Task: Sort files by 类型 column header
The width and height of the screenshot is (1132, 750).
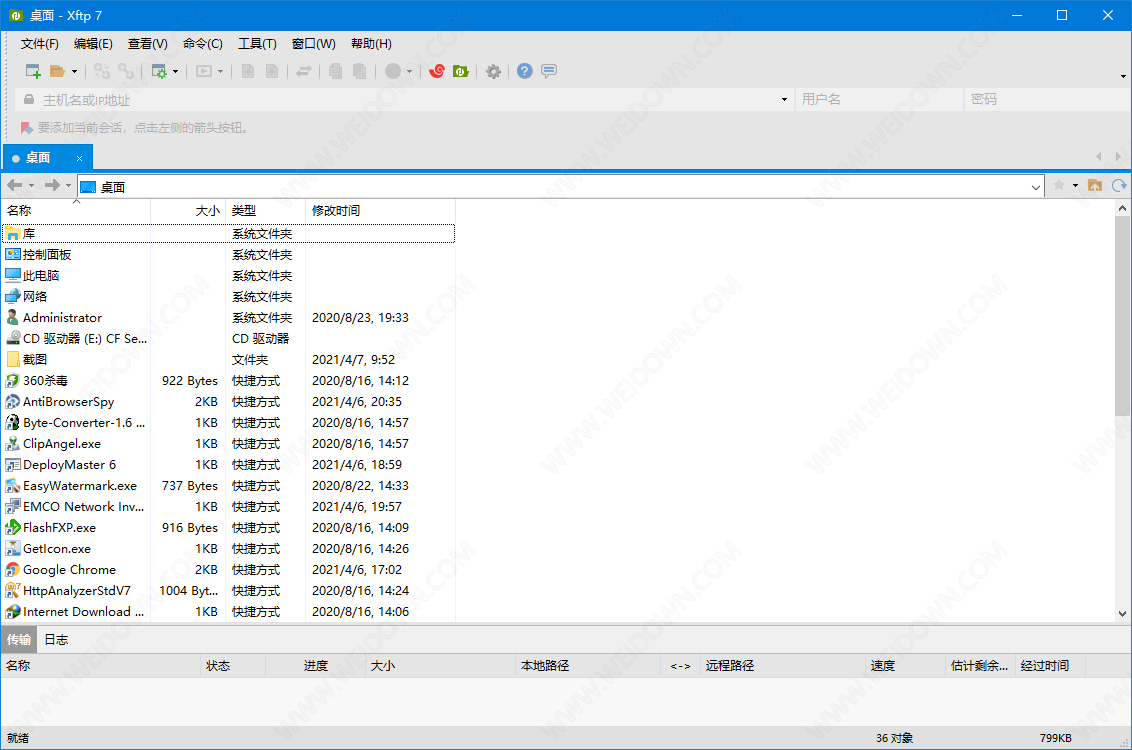Action: 265,211
